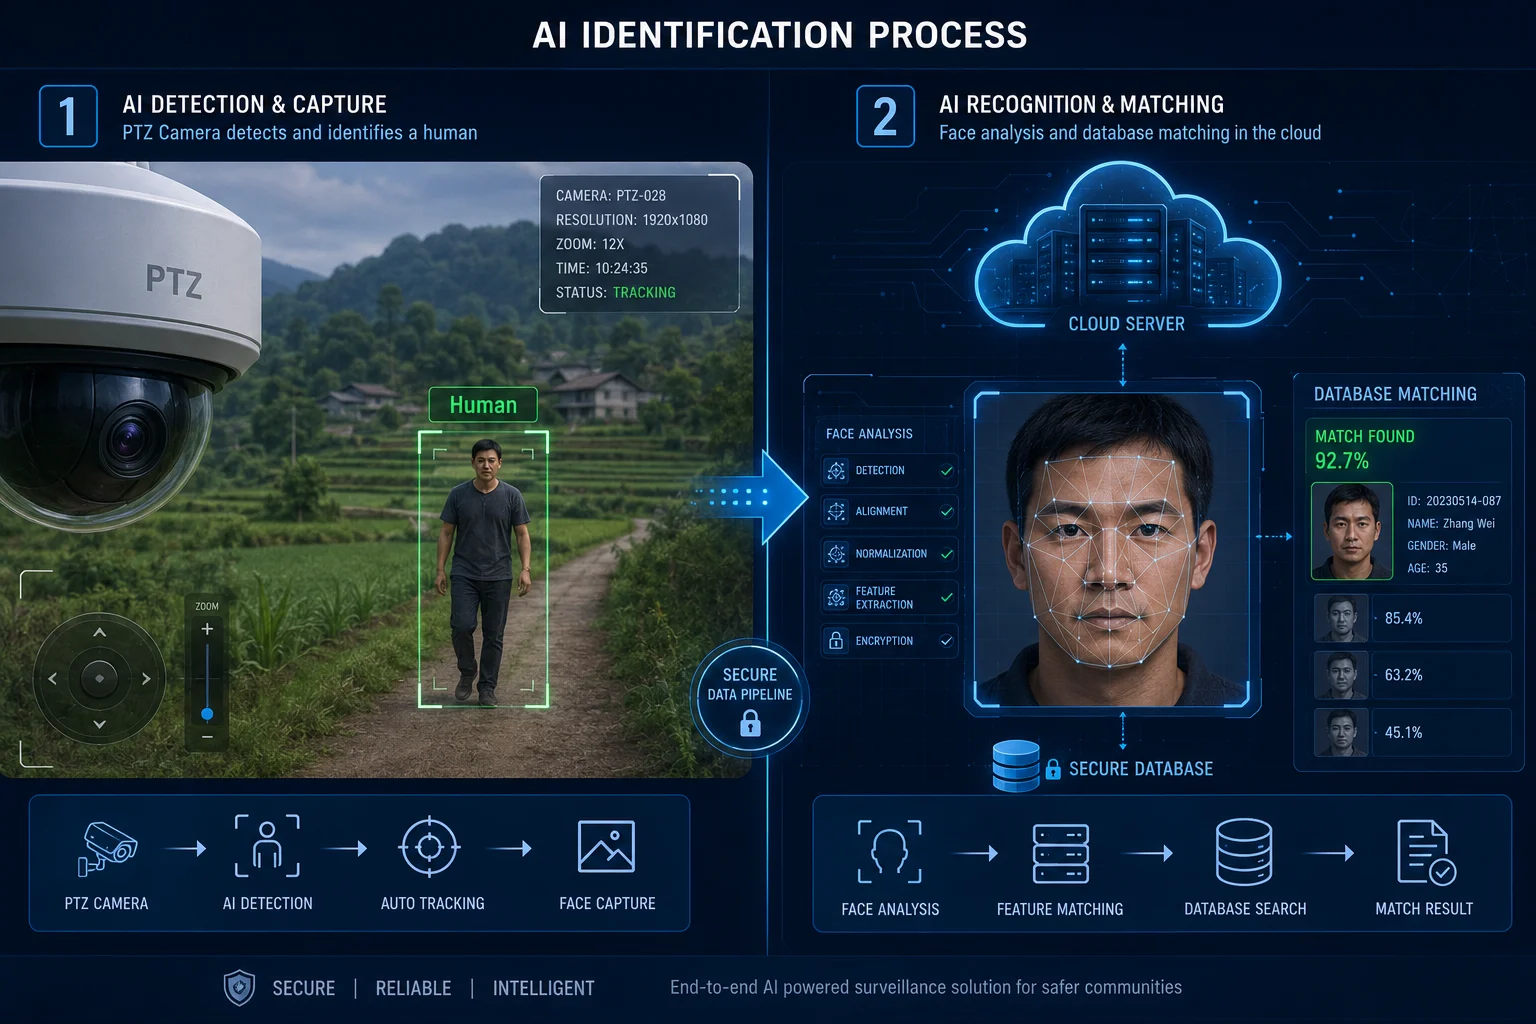Open the Face Capture image icon
The width and height of the screenshot is (1536, 1024).
(606, 846)
